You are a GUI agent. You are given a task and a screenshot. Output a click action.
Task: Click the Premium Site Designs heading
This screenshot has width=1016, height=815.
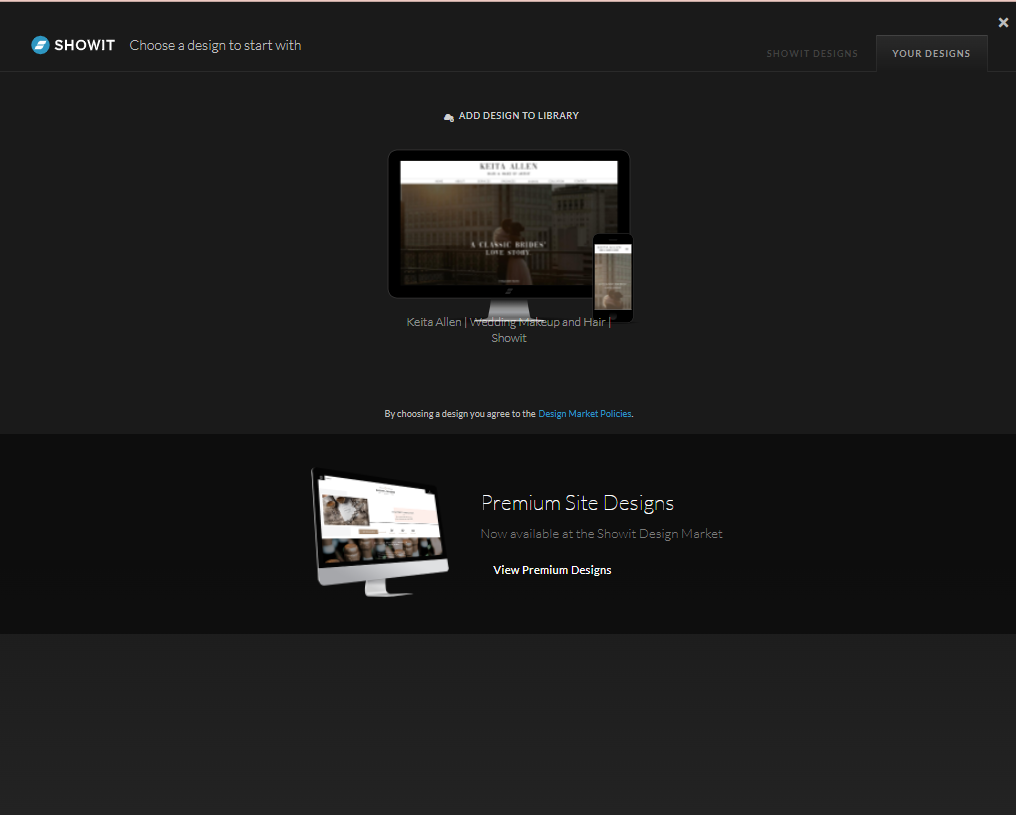tap(577, 503)
